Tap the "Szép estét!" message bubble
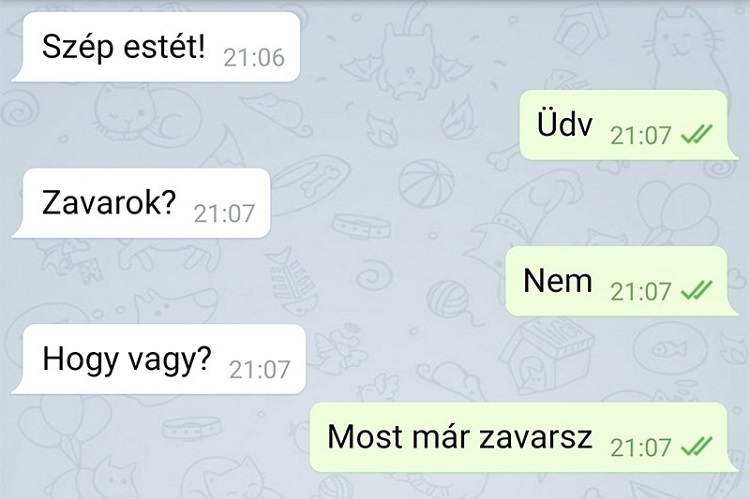Image resolution: width=750 pixels, height=499 pixels. 156,47
